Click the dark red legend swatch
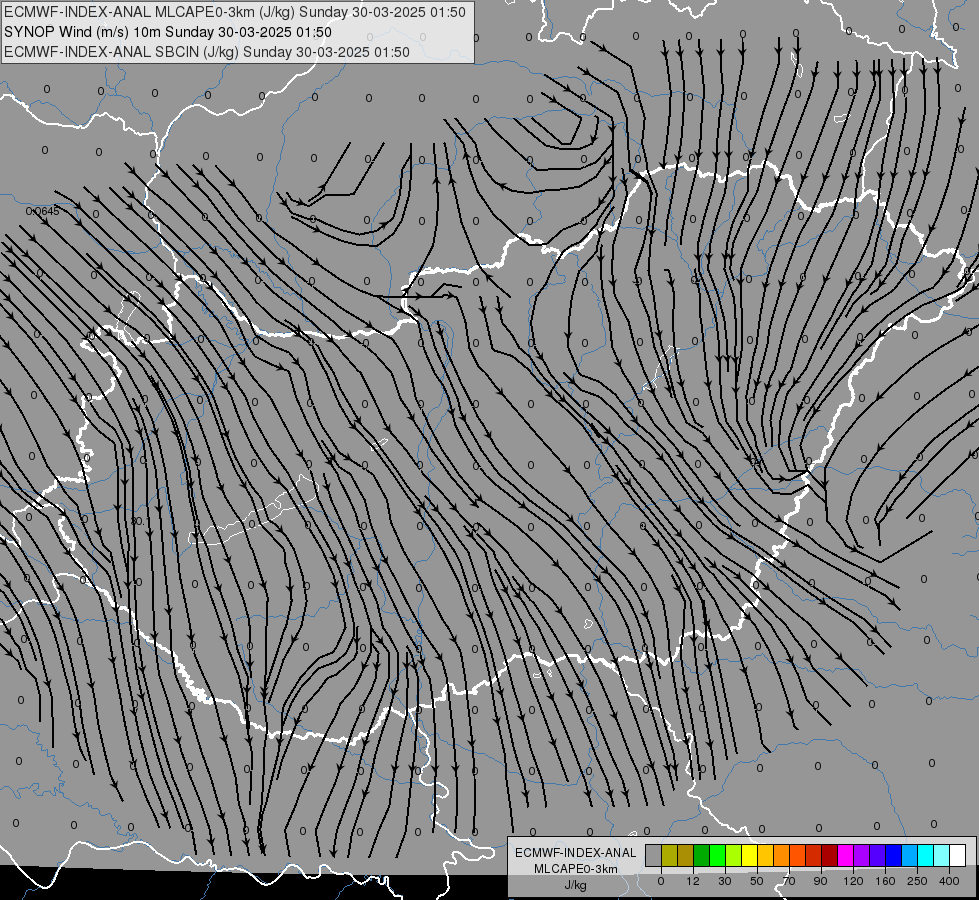This screenshot has height=900, width=979. pyautogui.click(x=830, y=855)
